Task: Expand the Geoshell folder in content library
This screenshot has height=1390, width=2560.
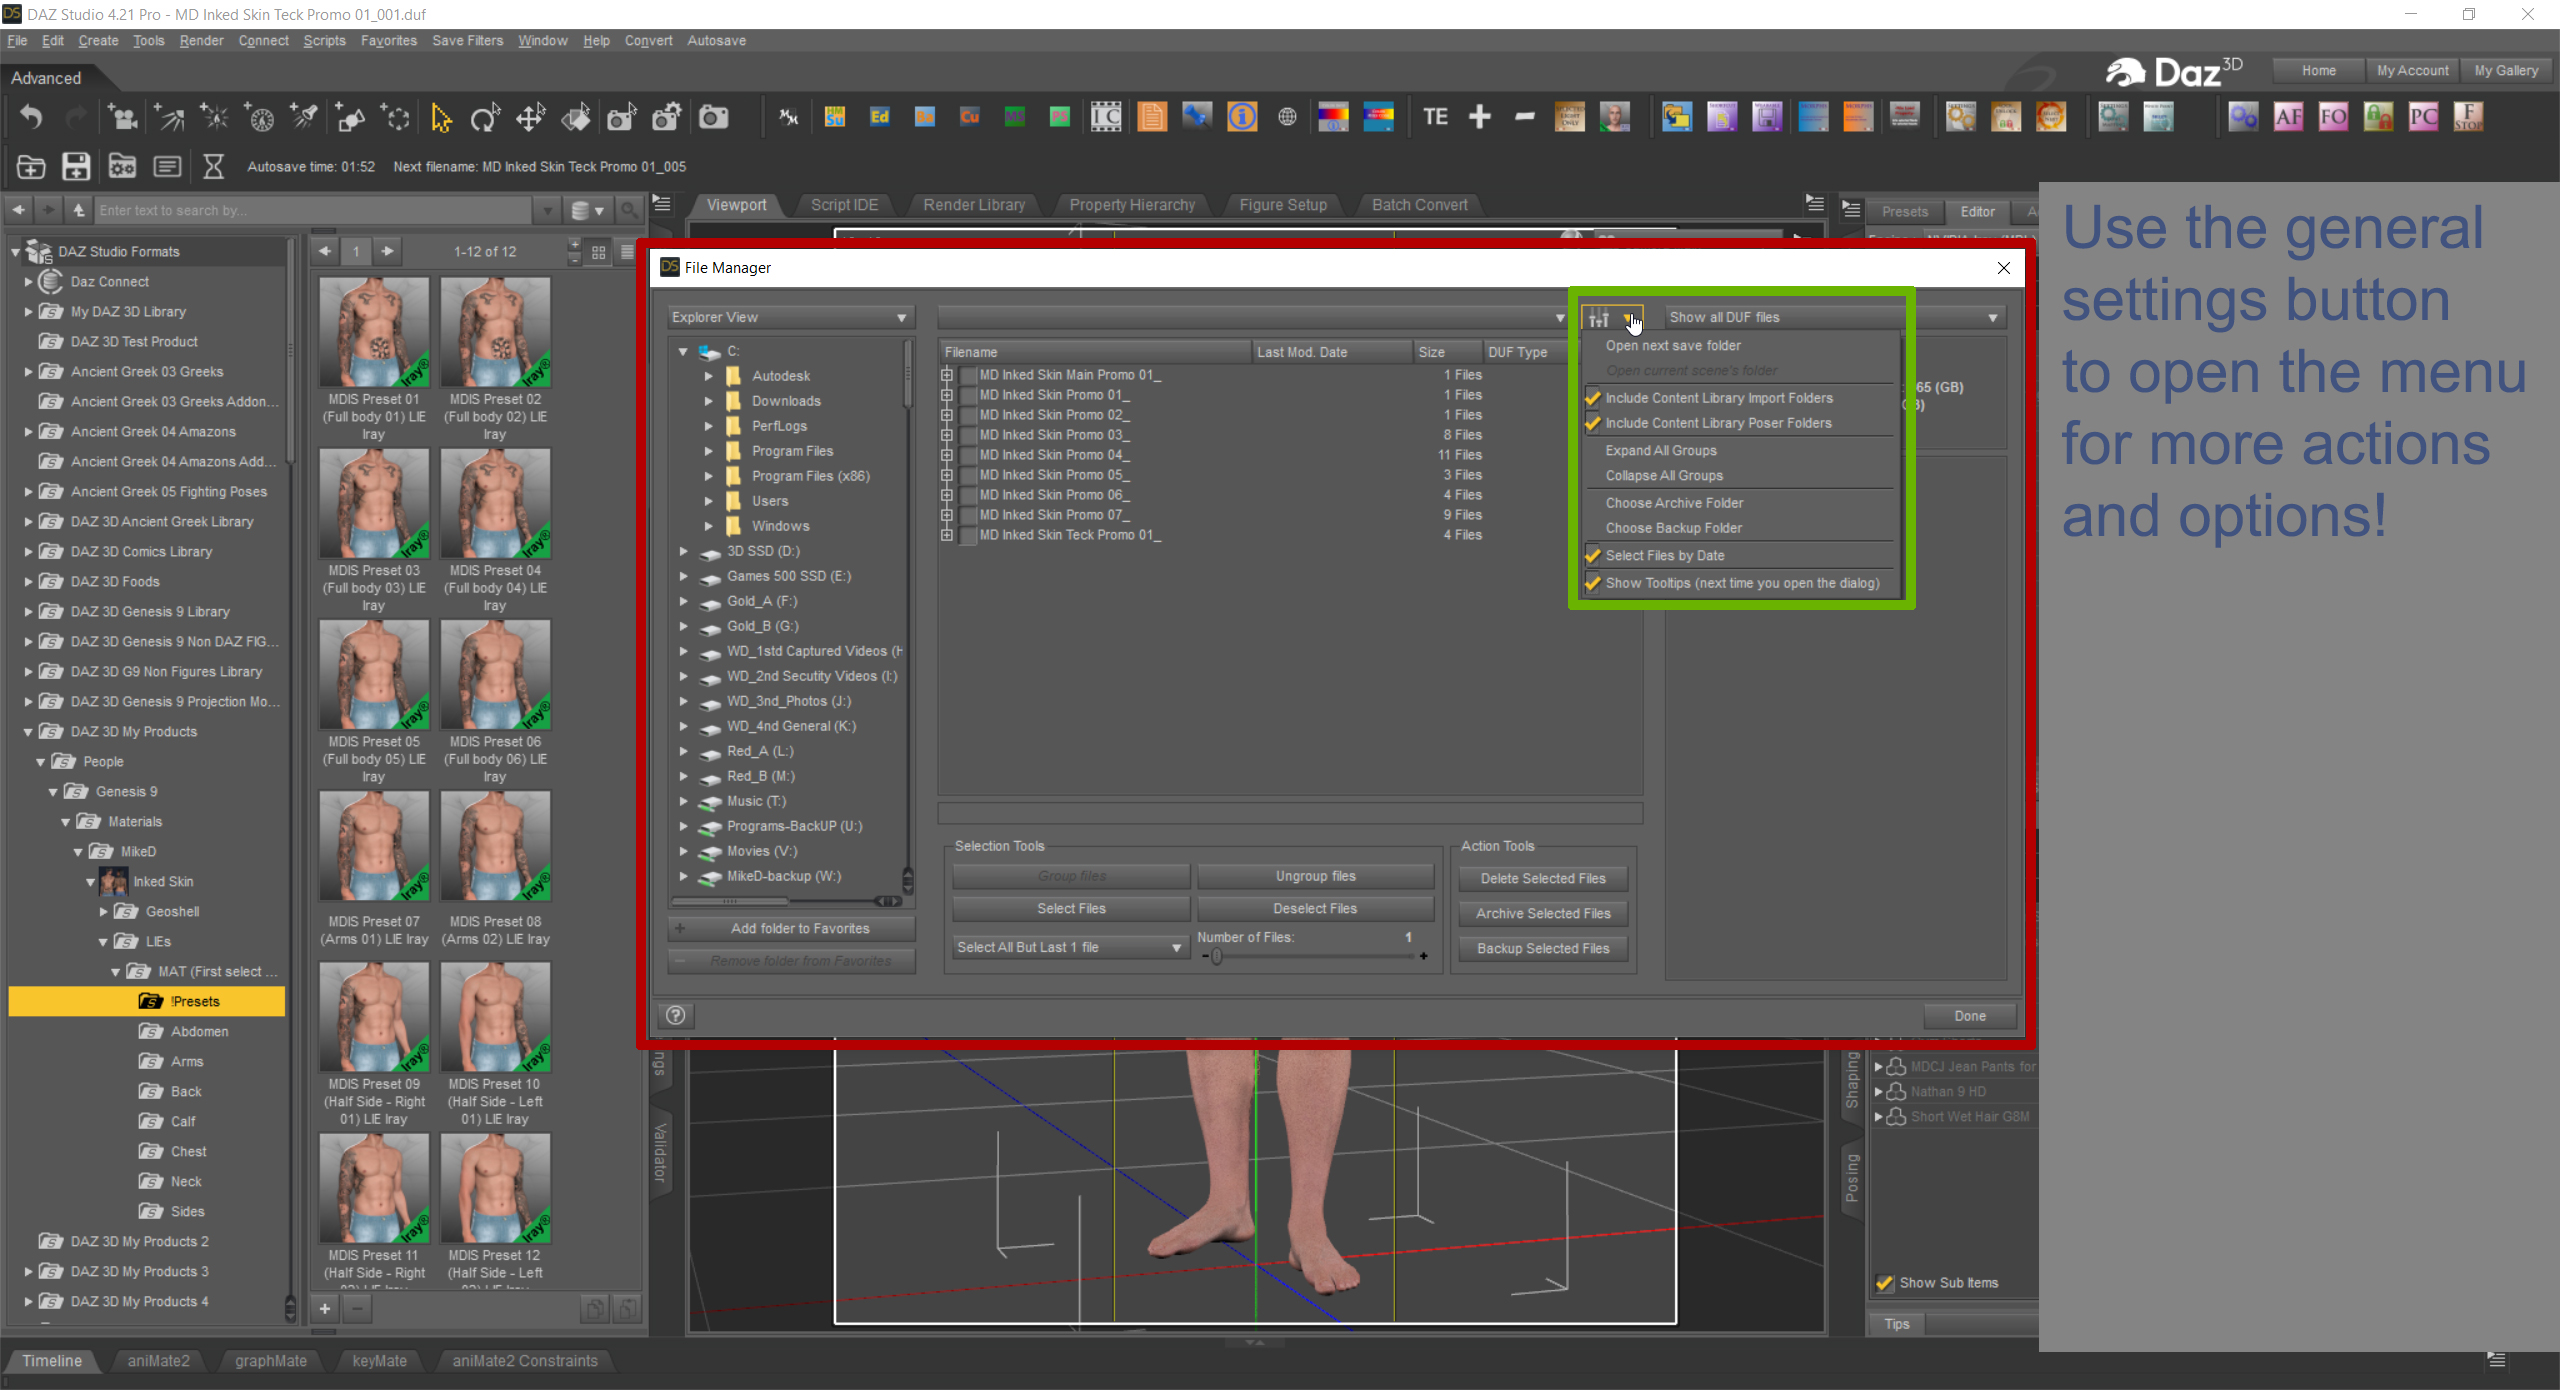Action: [x=103, y=911]
